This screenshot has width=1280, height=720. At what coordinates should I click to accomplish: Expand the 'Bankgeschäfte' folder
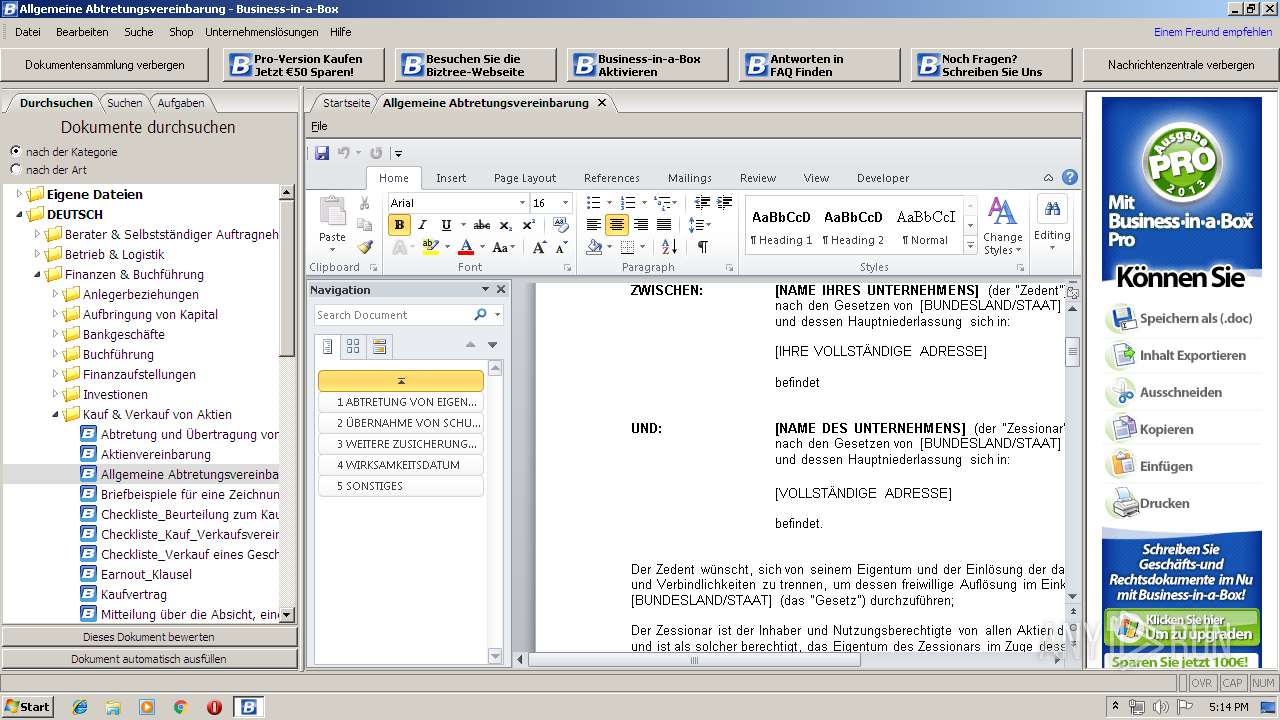pyautogui.click(x=57, y=334)
